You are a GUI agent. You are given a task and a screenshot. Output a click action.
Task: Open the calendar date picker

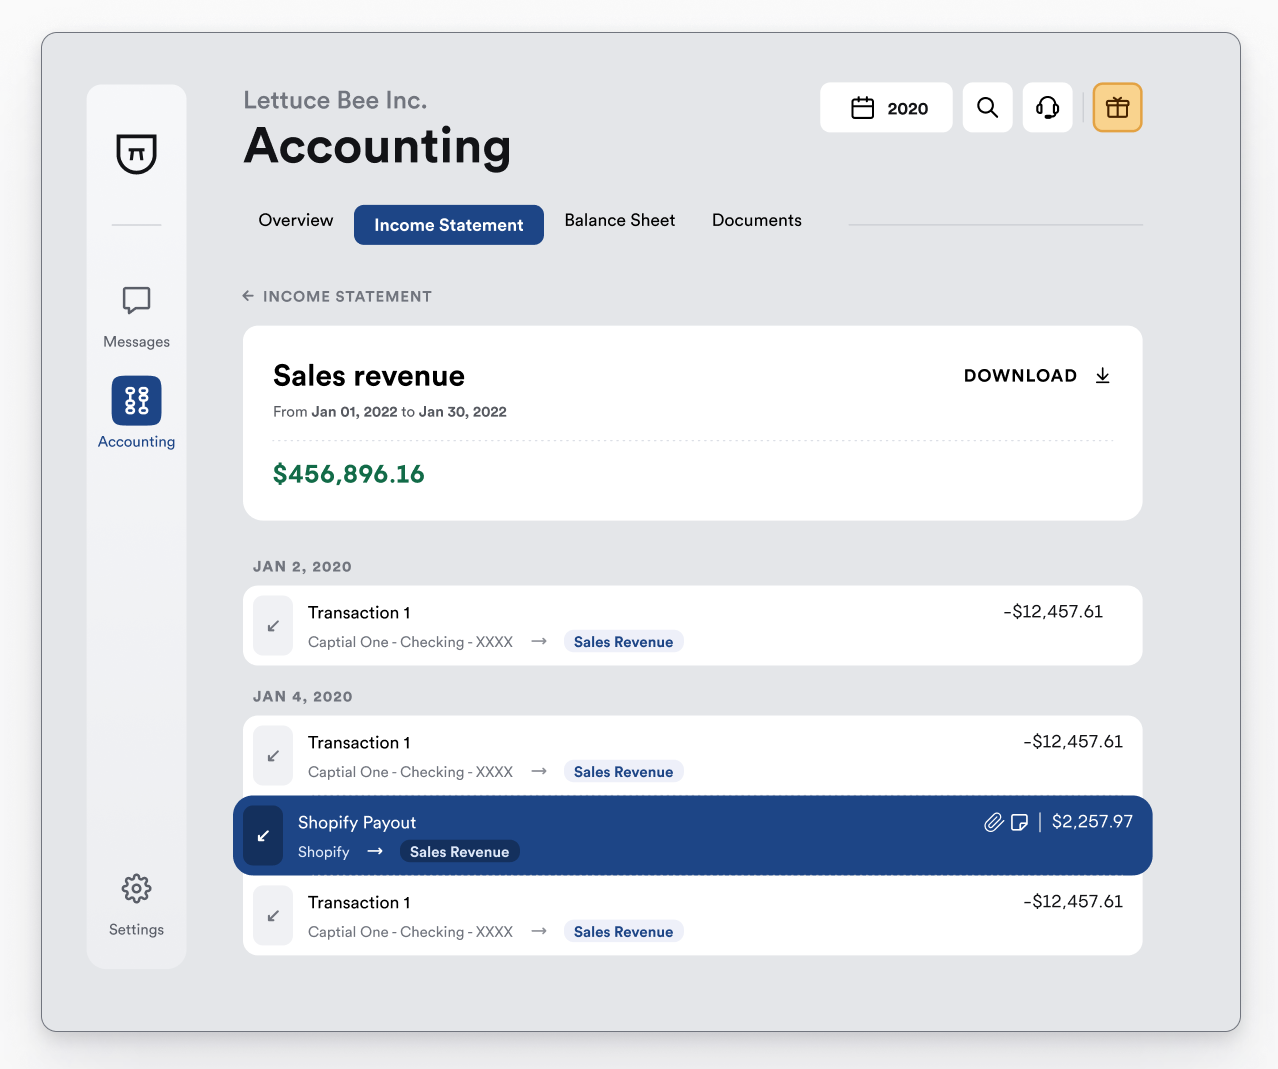click(862, 107)
